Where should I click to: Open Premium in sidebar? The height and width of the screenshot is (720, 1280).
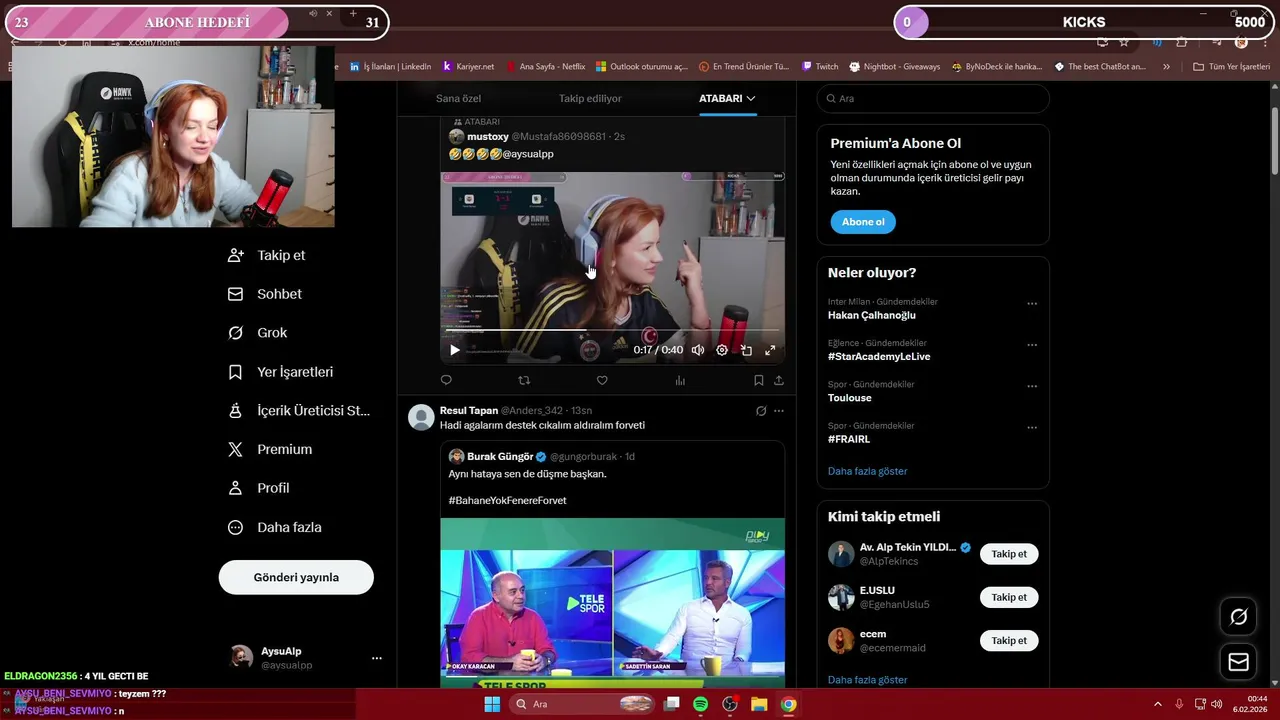click(270, 450)
